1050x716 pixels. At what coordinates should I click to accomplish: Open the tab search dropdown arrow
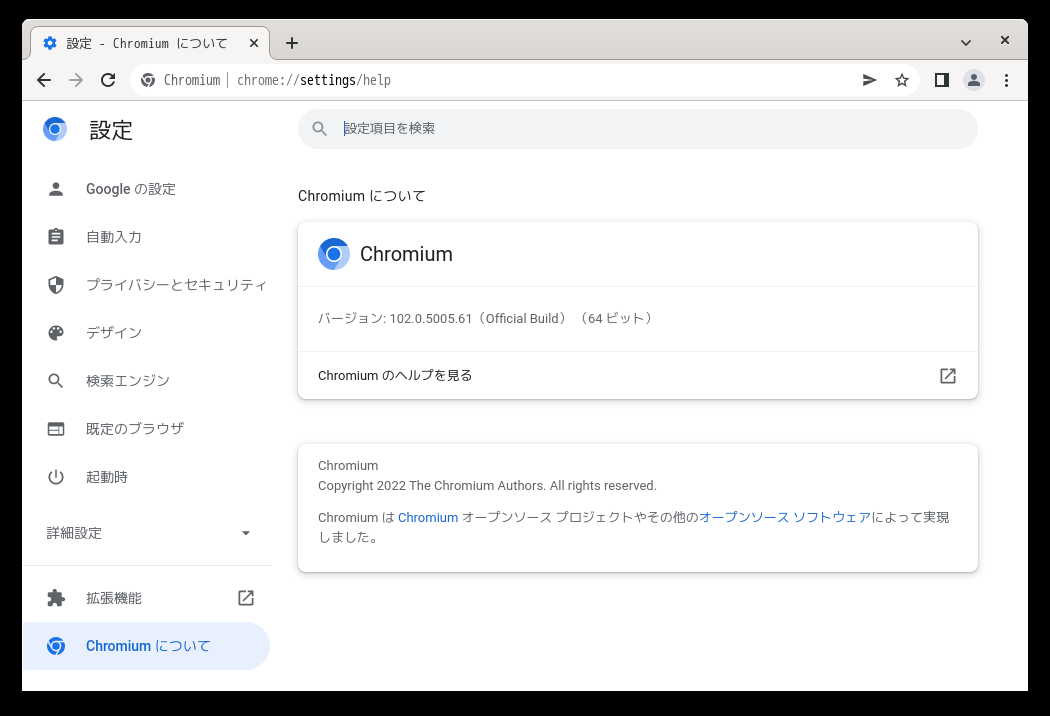[966, 43]
